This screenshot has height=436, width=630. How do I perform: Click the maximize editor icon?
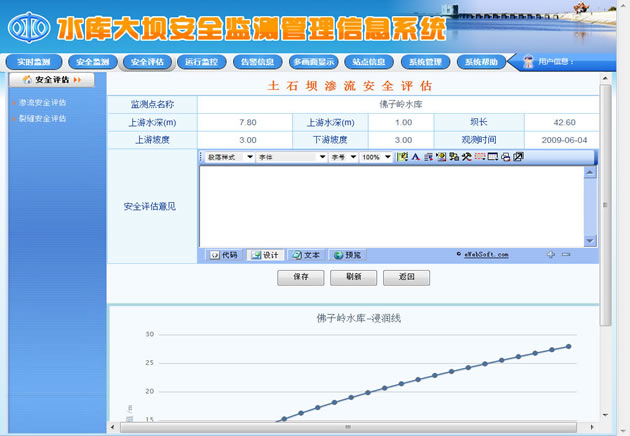[x=518, y=157]
